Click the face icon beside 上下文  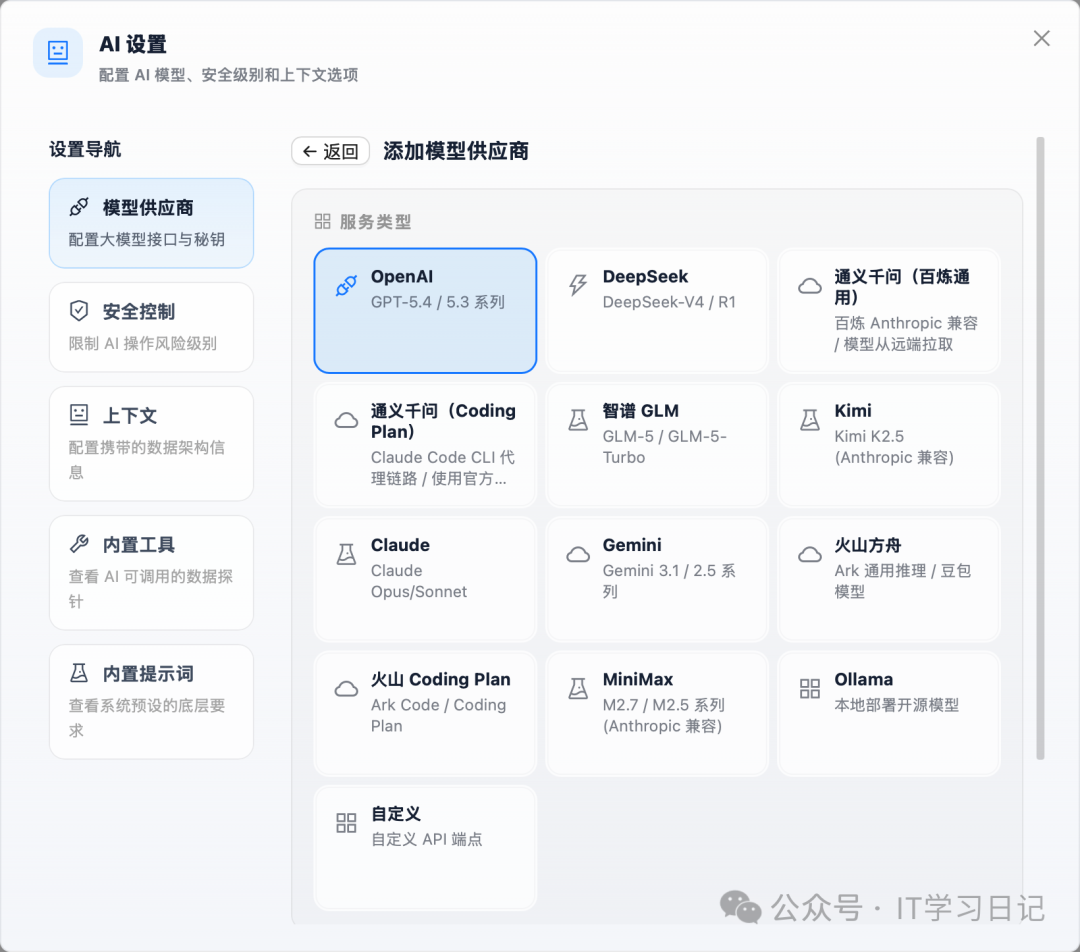(x=79, y=415)
